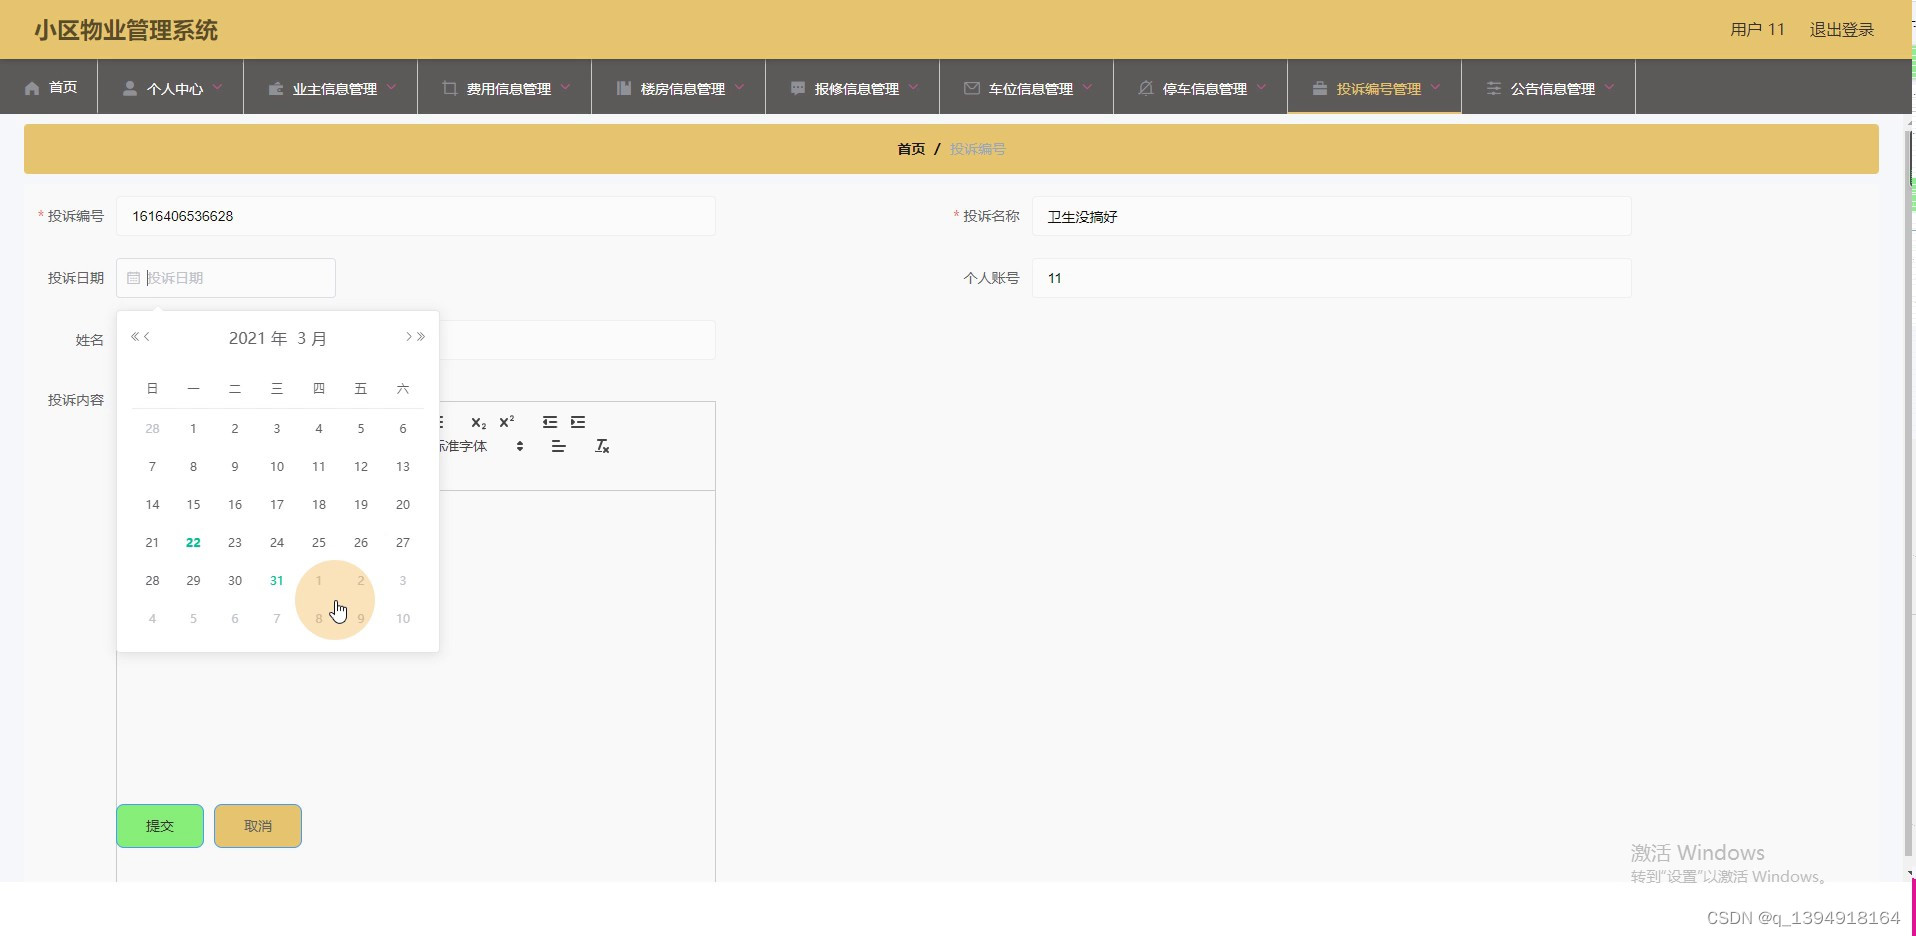Screen dimensions: 1916x936
Task: Click the 投诉编号 input field
Action: tap(416, 216)
